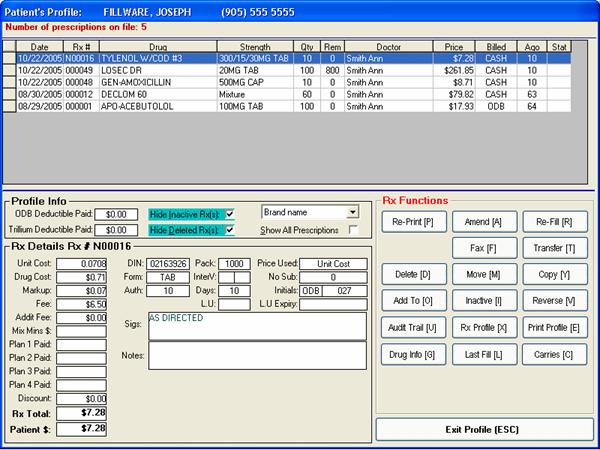Click the Carries [C] button
The width and height of the screenshot is (600, 450).
(x=554, y=354)
